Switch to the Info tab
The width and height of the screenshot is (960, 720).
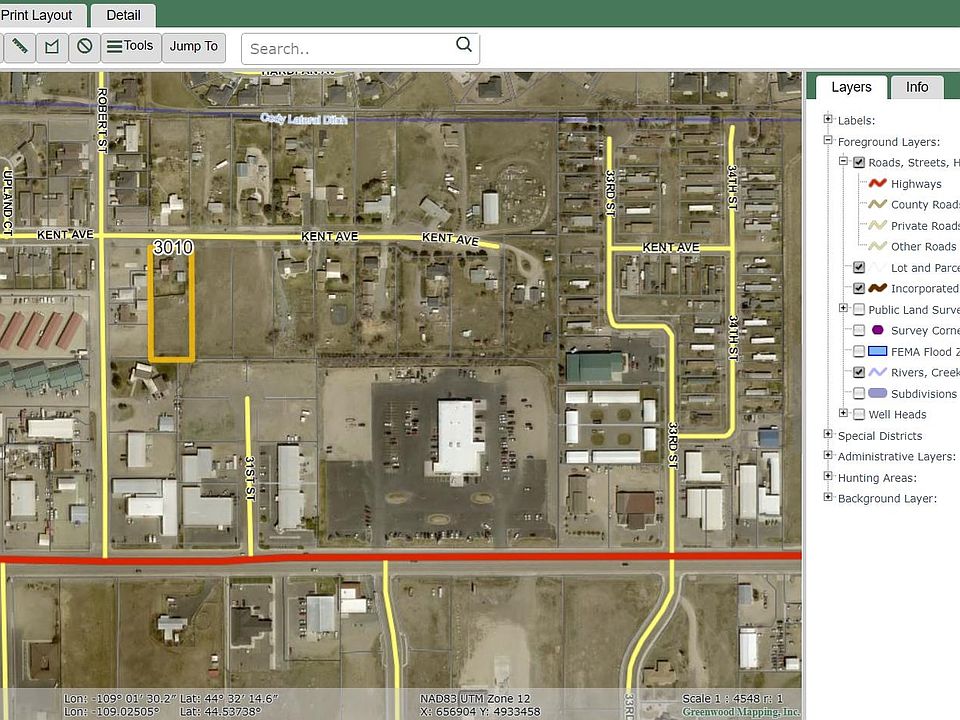click(917, 87)
